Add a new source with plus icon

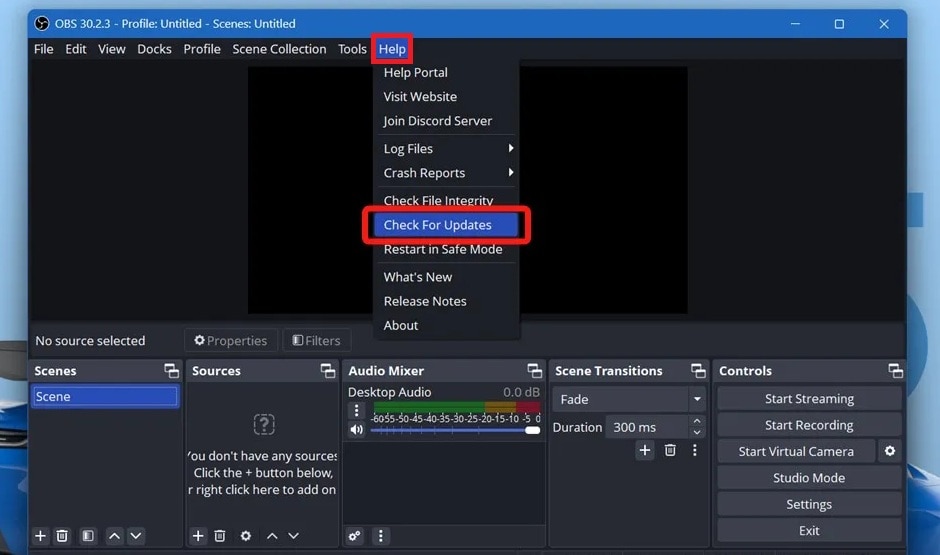(198, 535)
